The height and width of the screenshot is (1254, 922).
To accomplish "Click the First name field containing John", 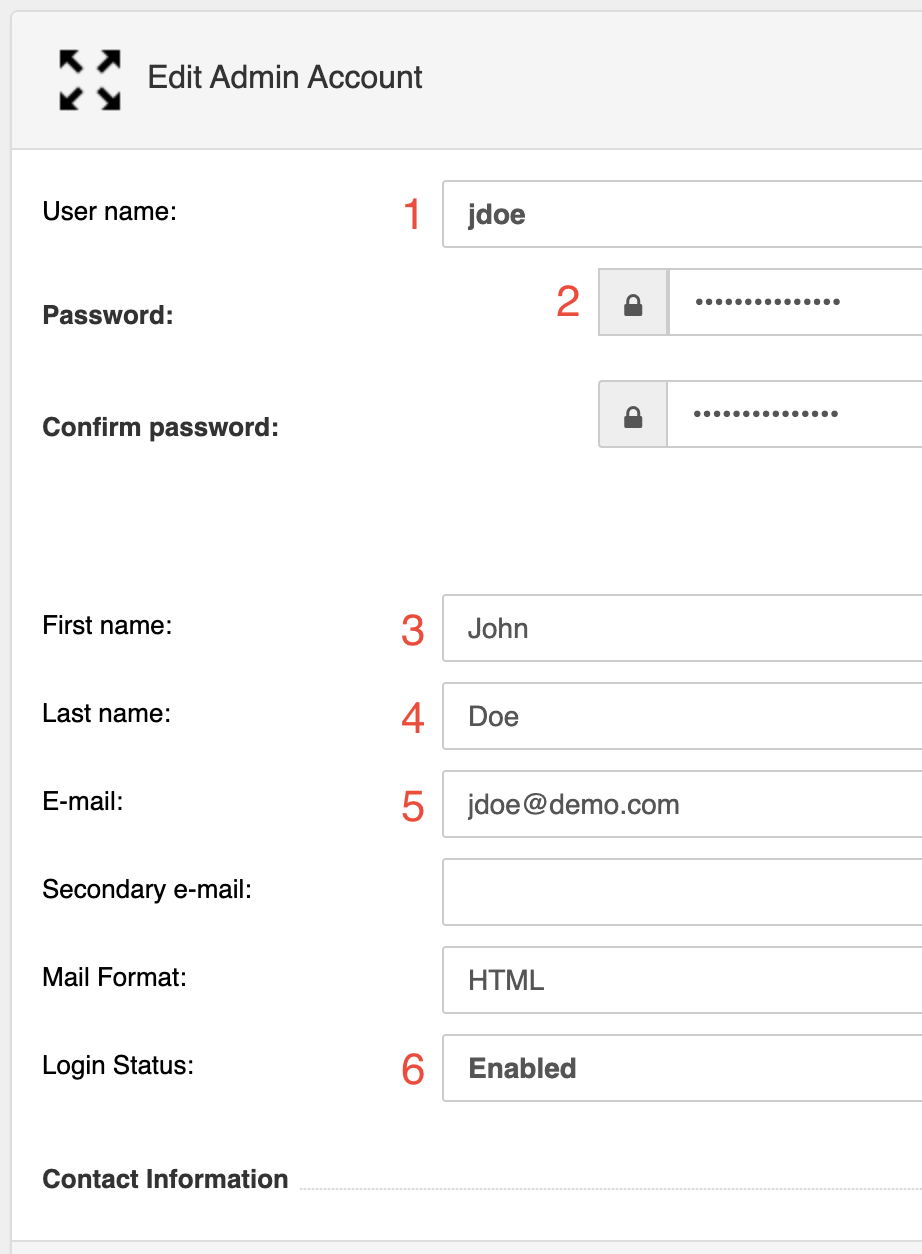I will pyautogui.click(x=682, y=628).
